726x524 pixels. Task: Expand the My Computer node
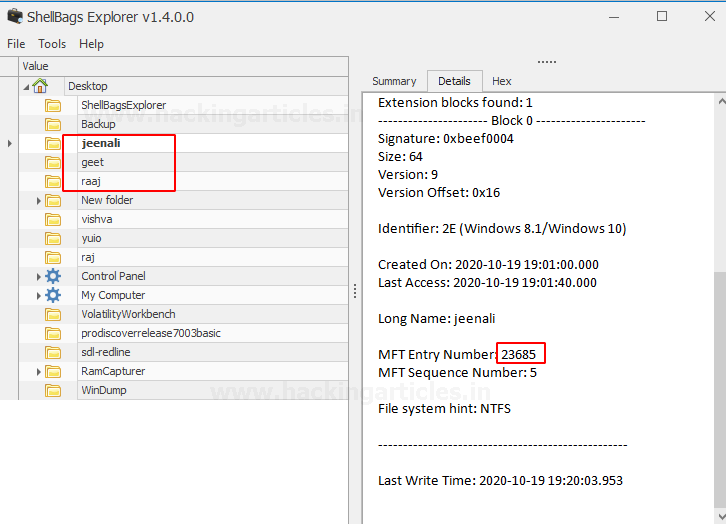click(x=39, y=295)
